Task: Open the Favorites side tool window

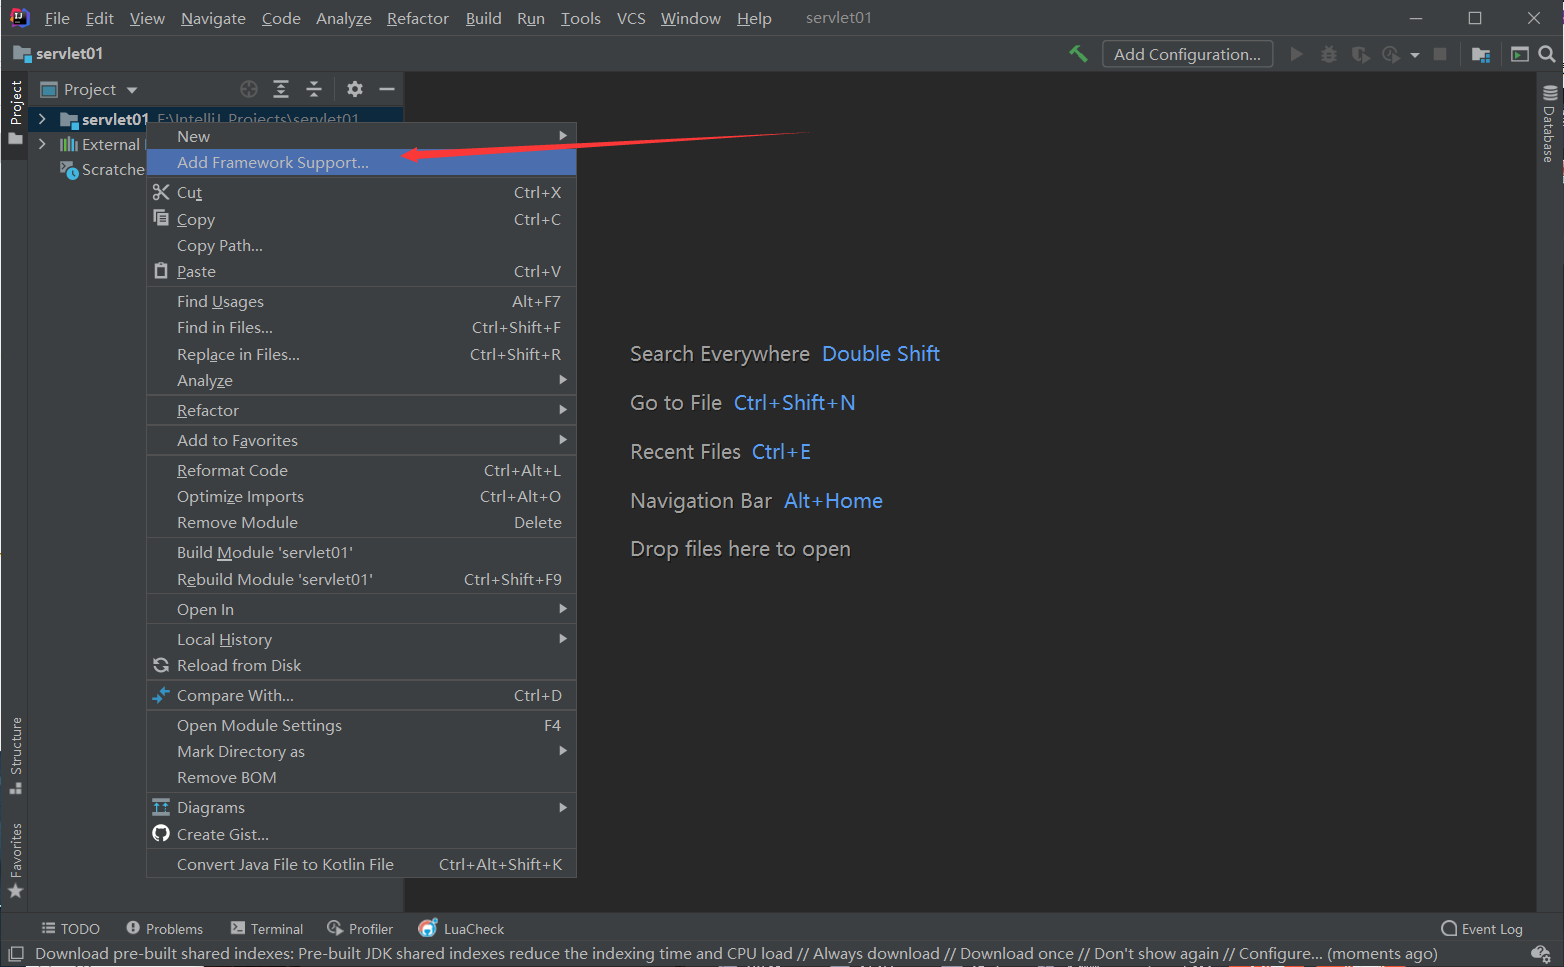Action: click(16, 860)
